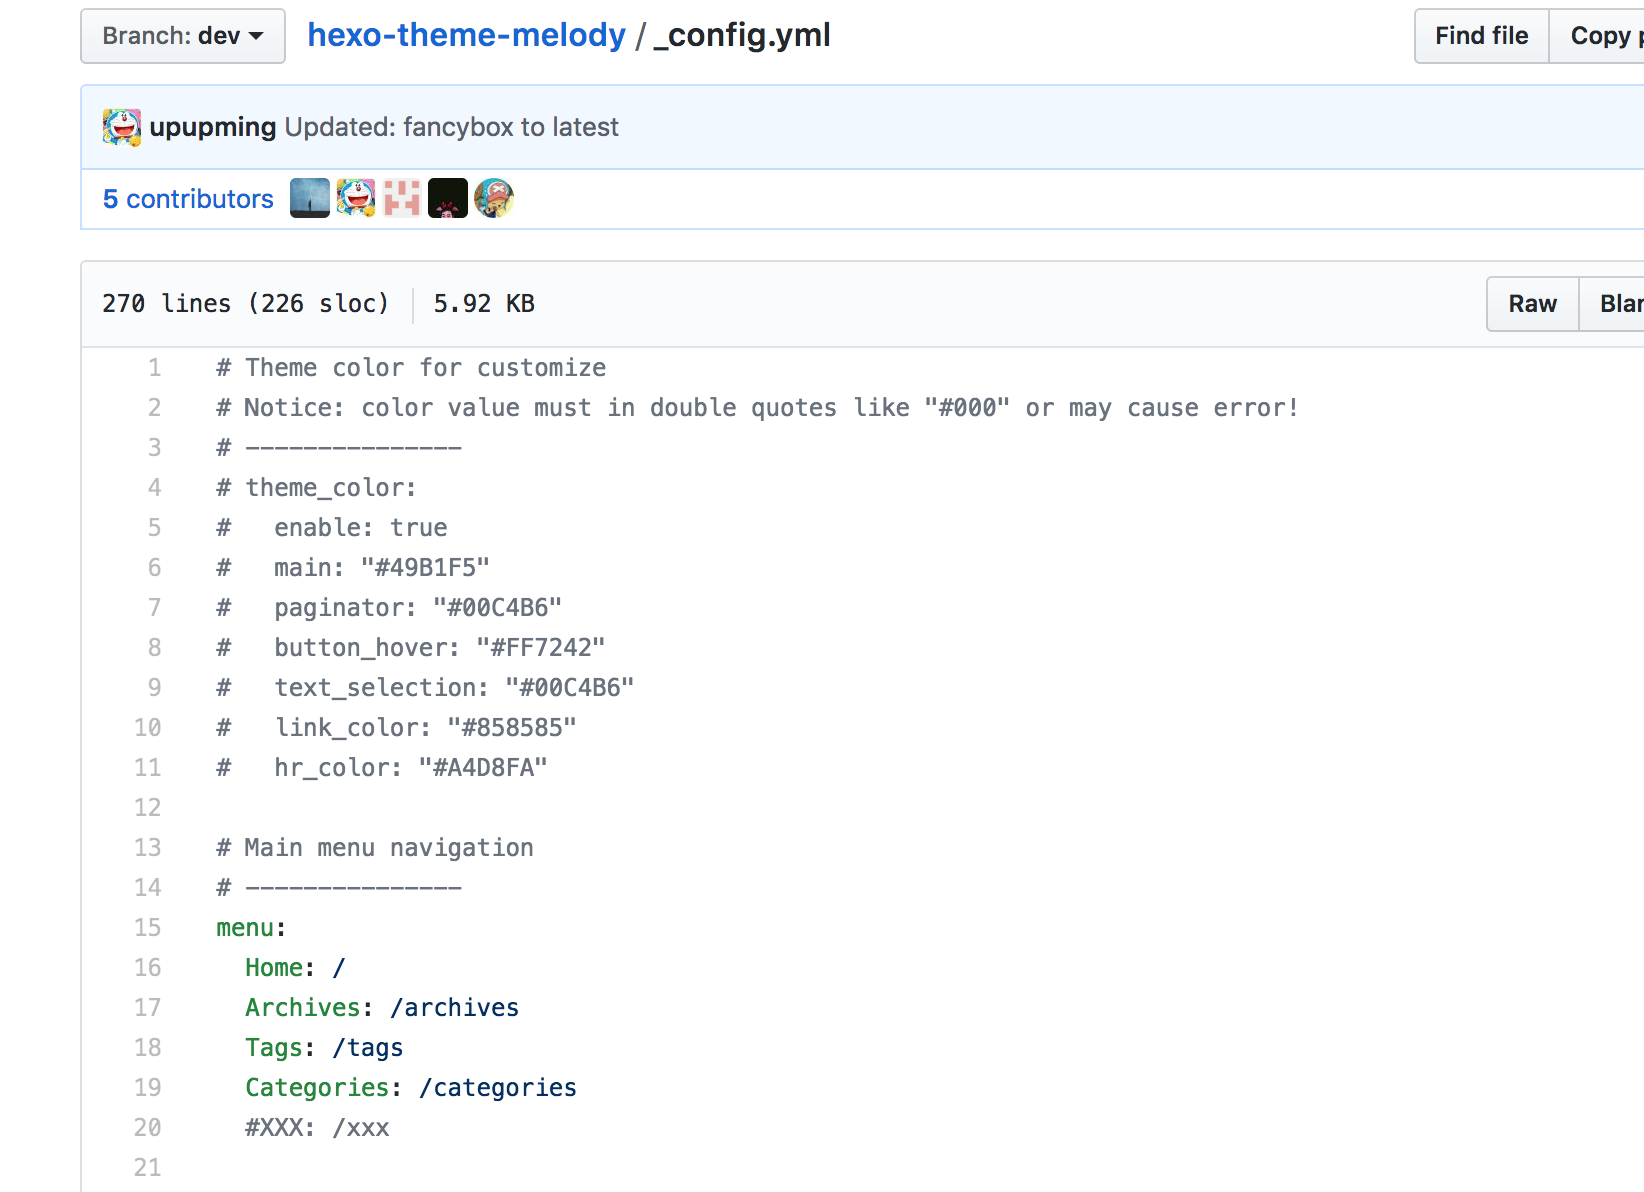Click the '# enable: true' line
The height and width of the screenshot is (1192, 1644).
[332, 528]
